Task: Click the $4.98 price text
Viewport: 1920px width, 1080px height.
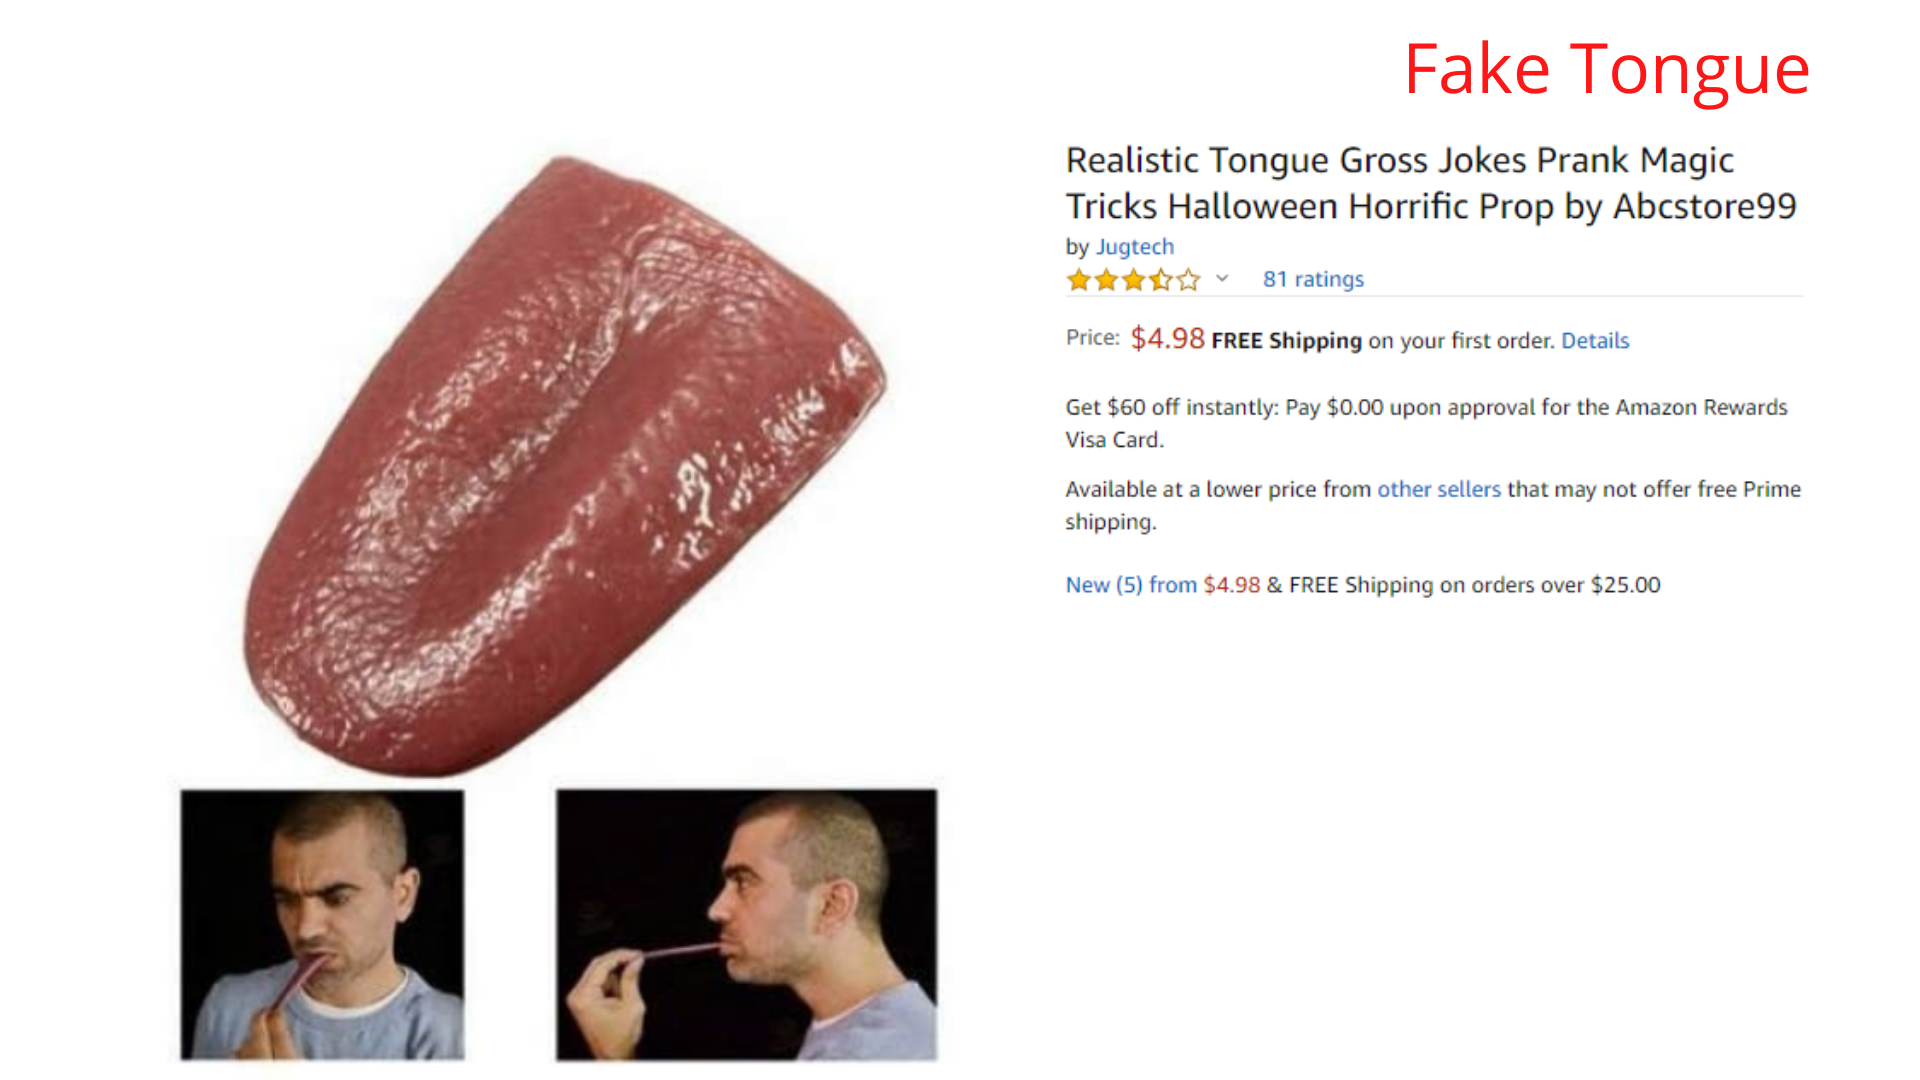Action: (1168, 339)
